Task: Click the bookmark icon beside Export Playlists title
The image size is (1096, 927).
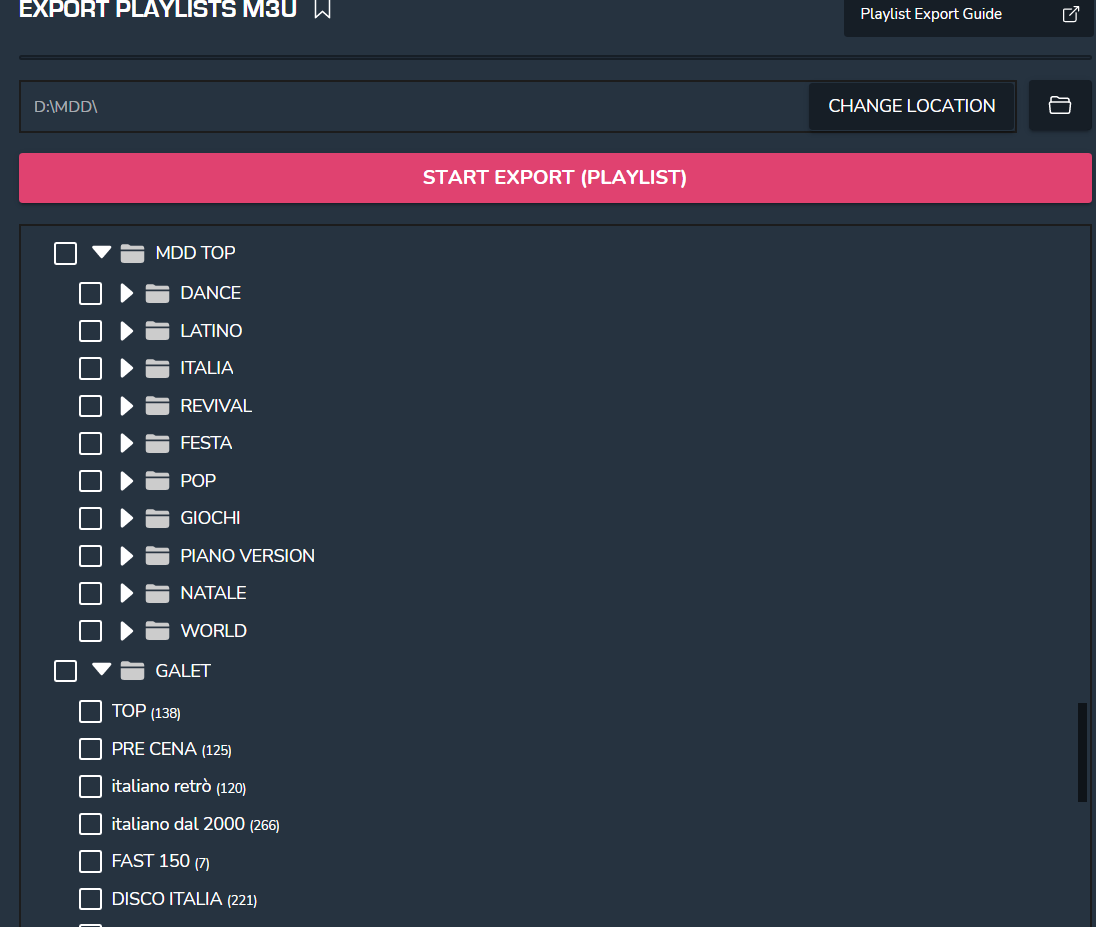Action: [322, 9]
